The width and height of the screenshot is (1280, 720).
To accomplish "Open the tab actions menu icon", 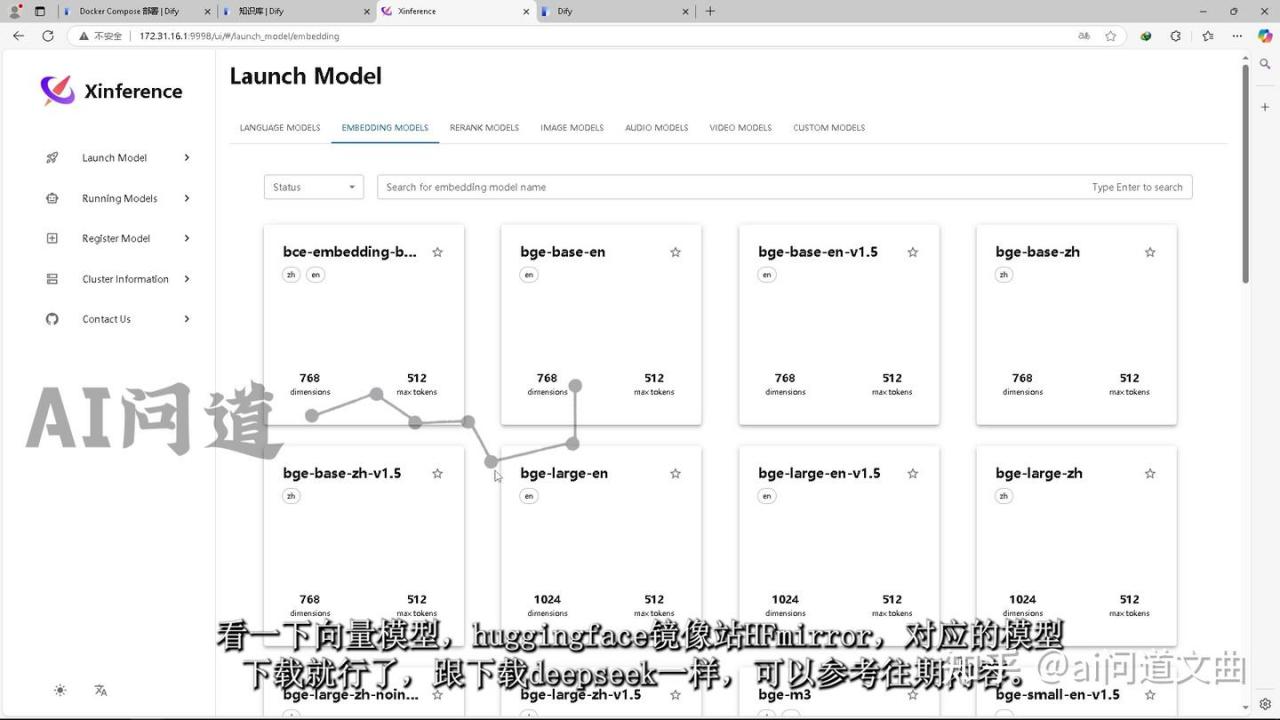I will pos(40,11).
